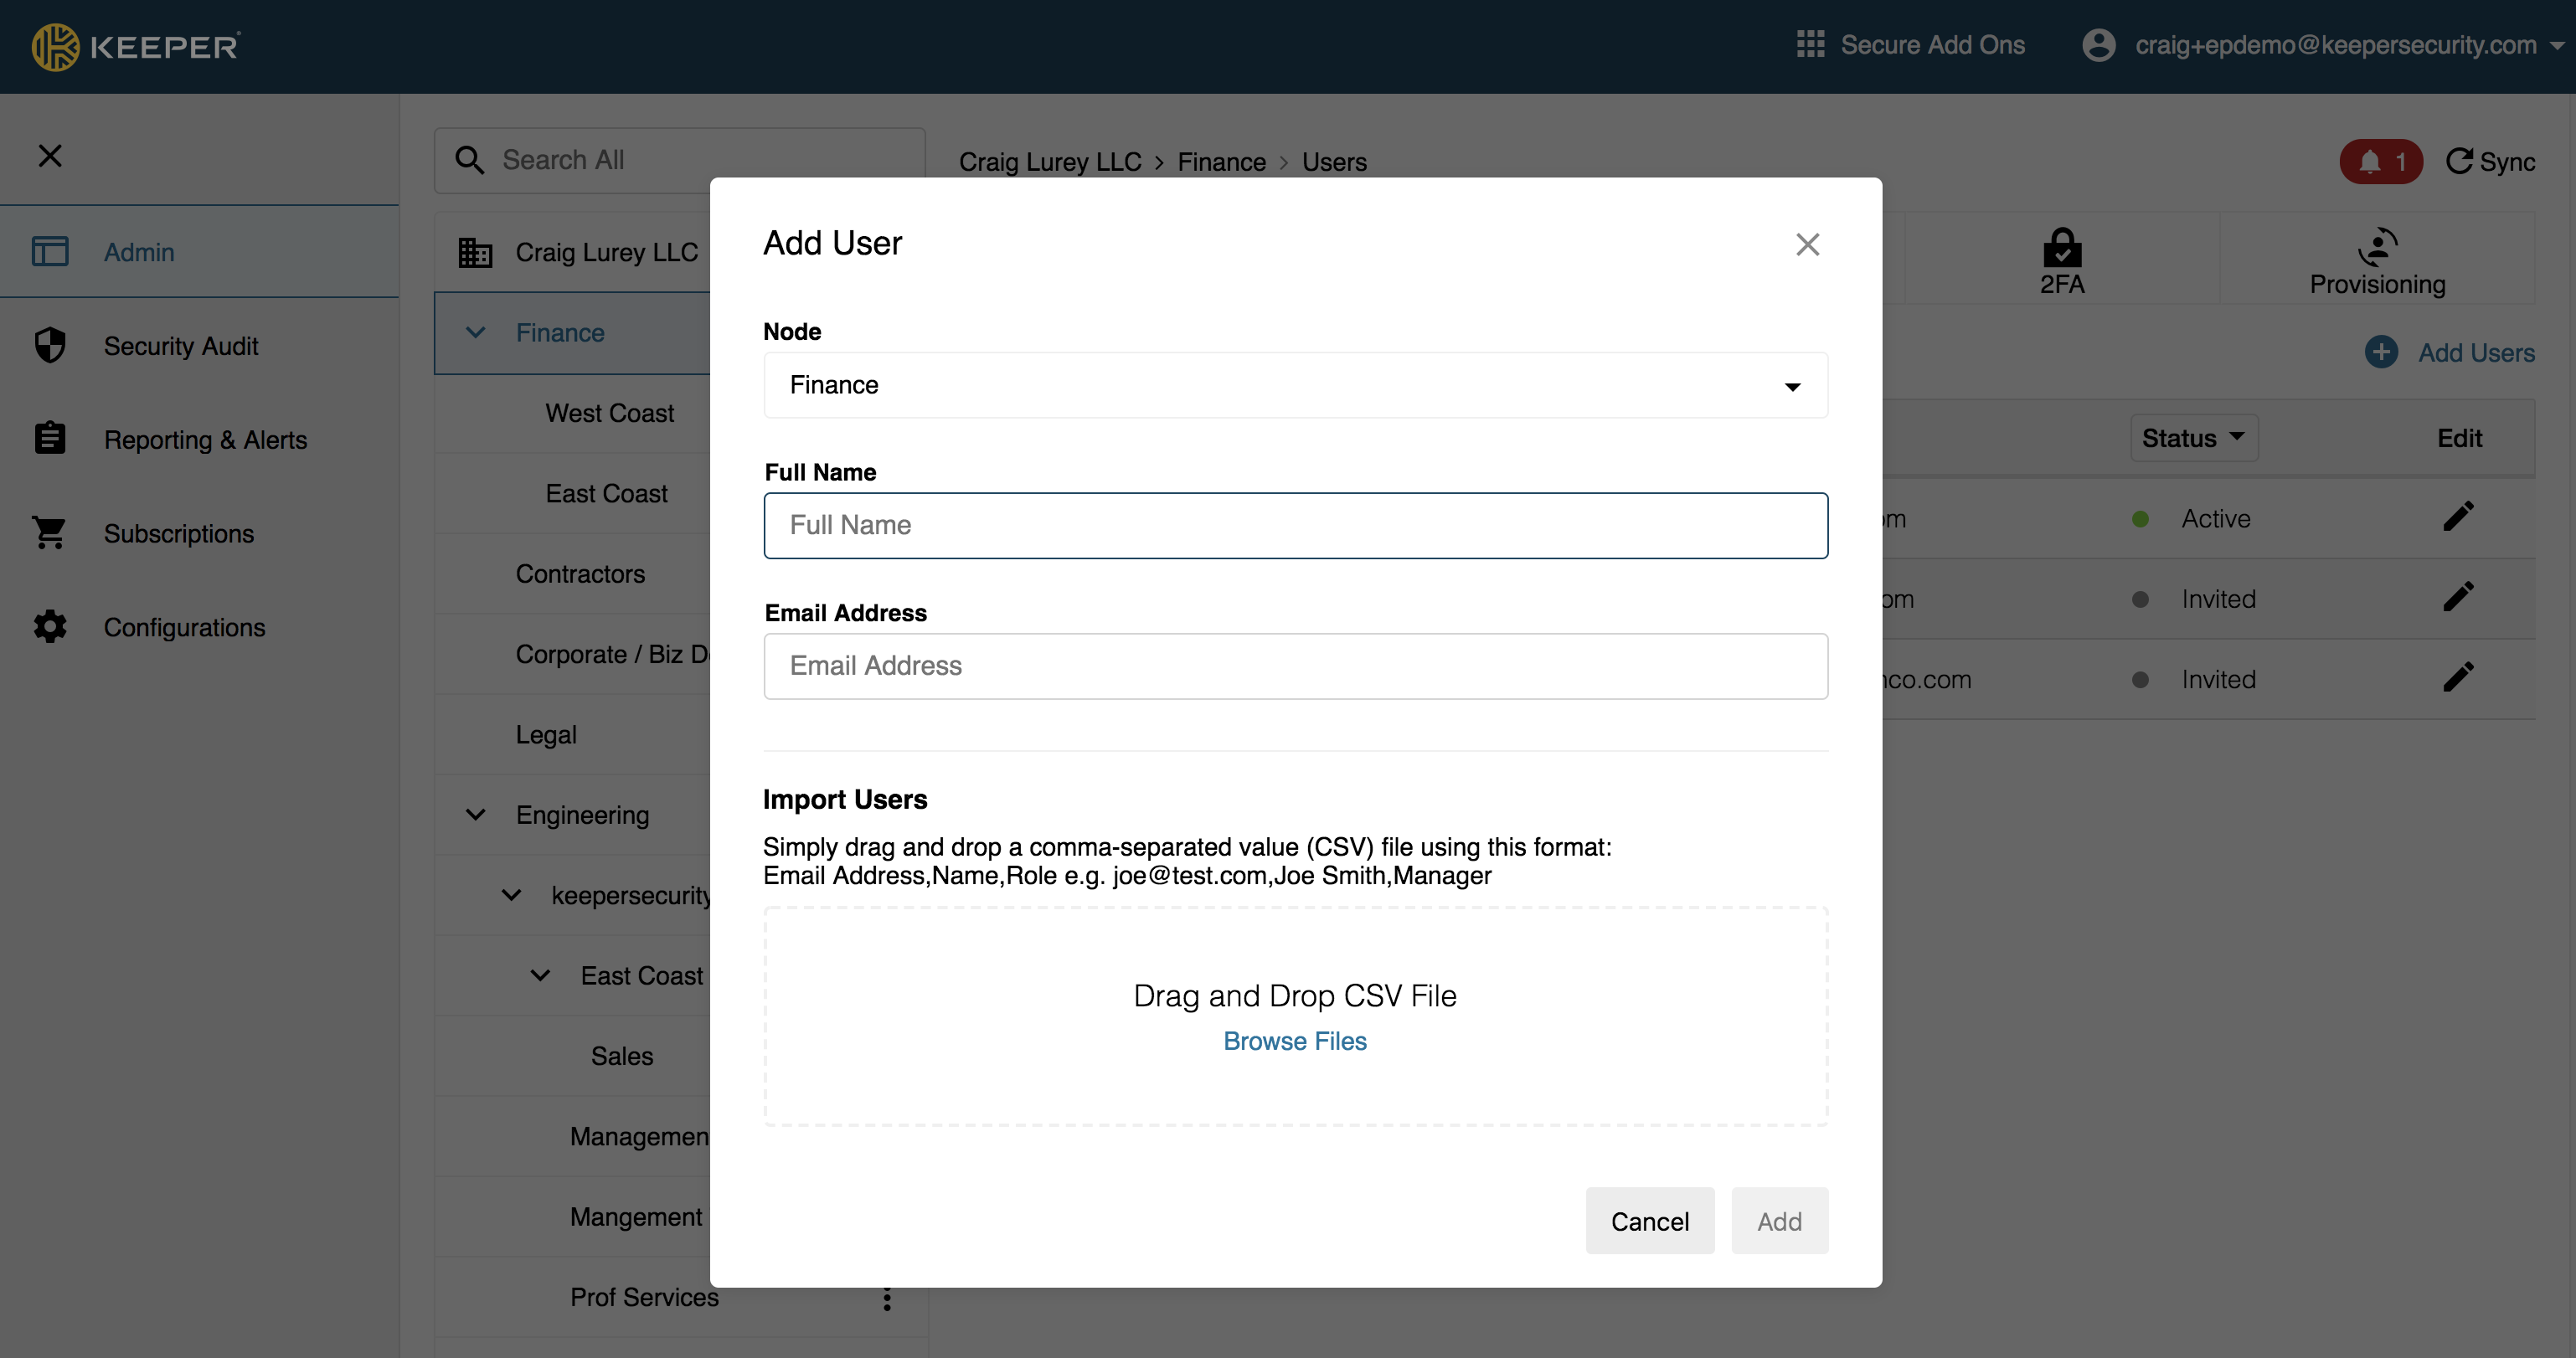This screenshot has height=1358, width=2576.
Task: Select Legal tree node
Action: click(546, 734)
